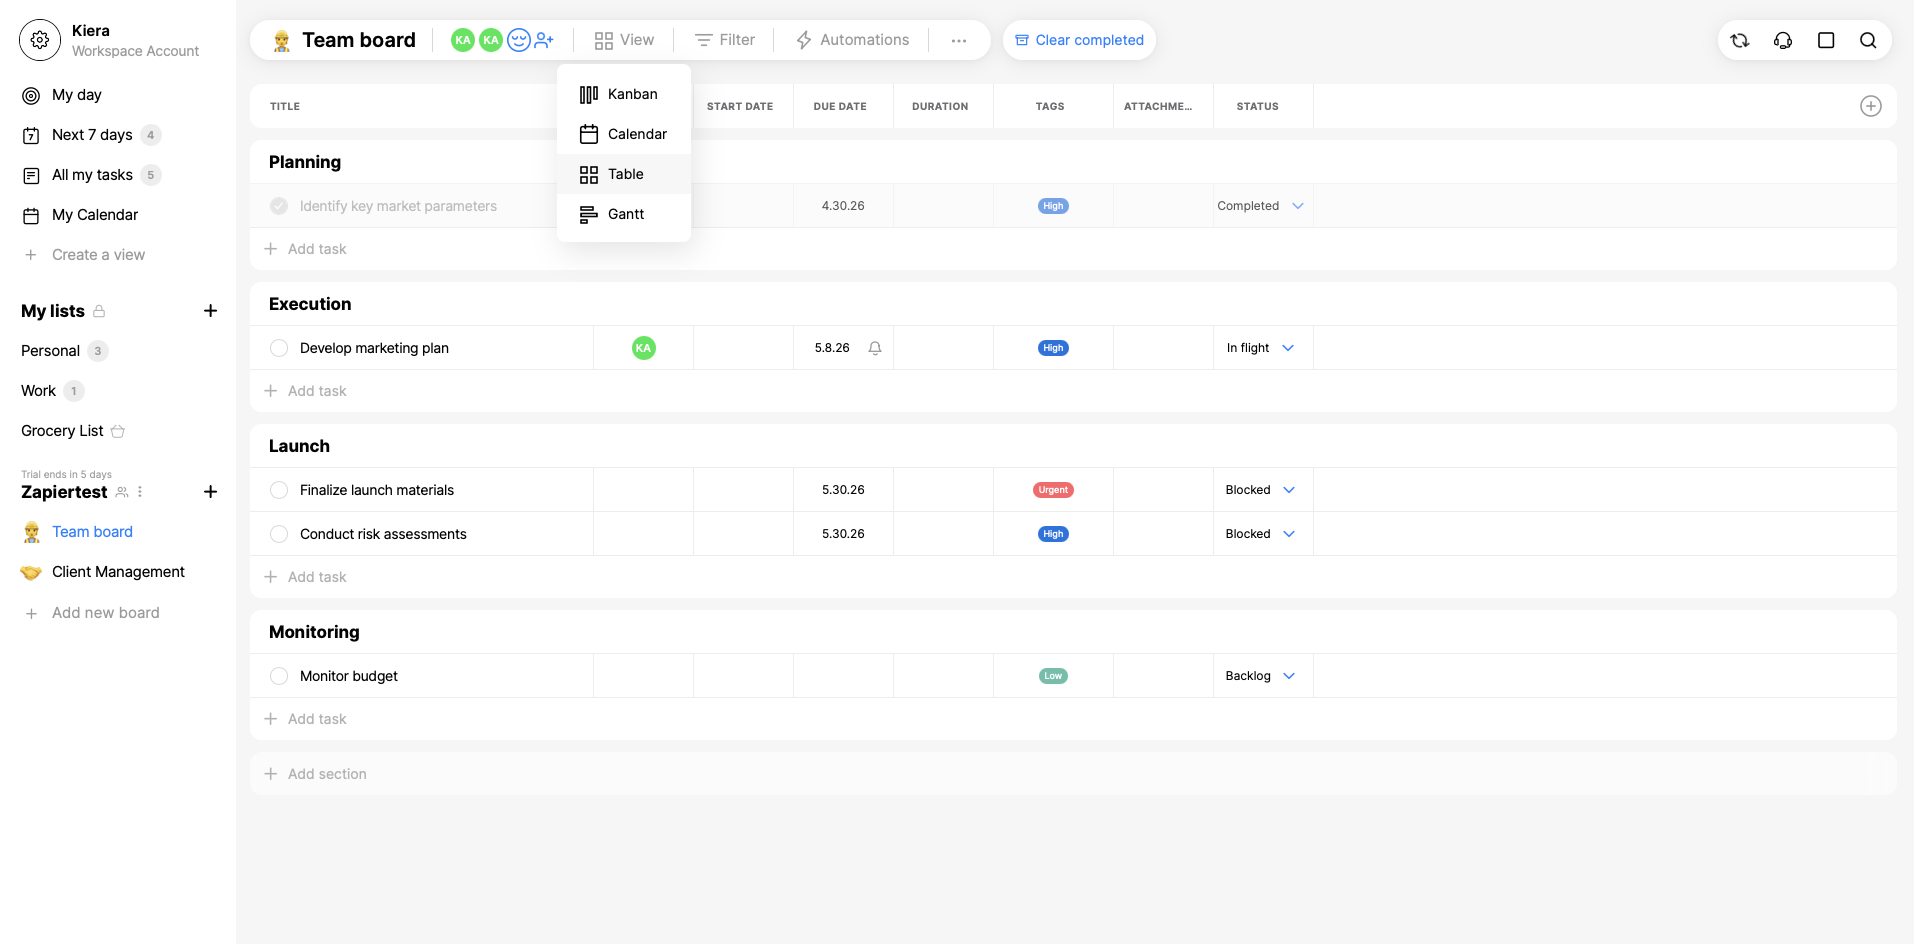The image size is (1914, 944).
Task: Click the reminder bell for Develop marketing plan
Action: click(x=875, y=348)
